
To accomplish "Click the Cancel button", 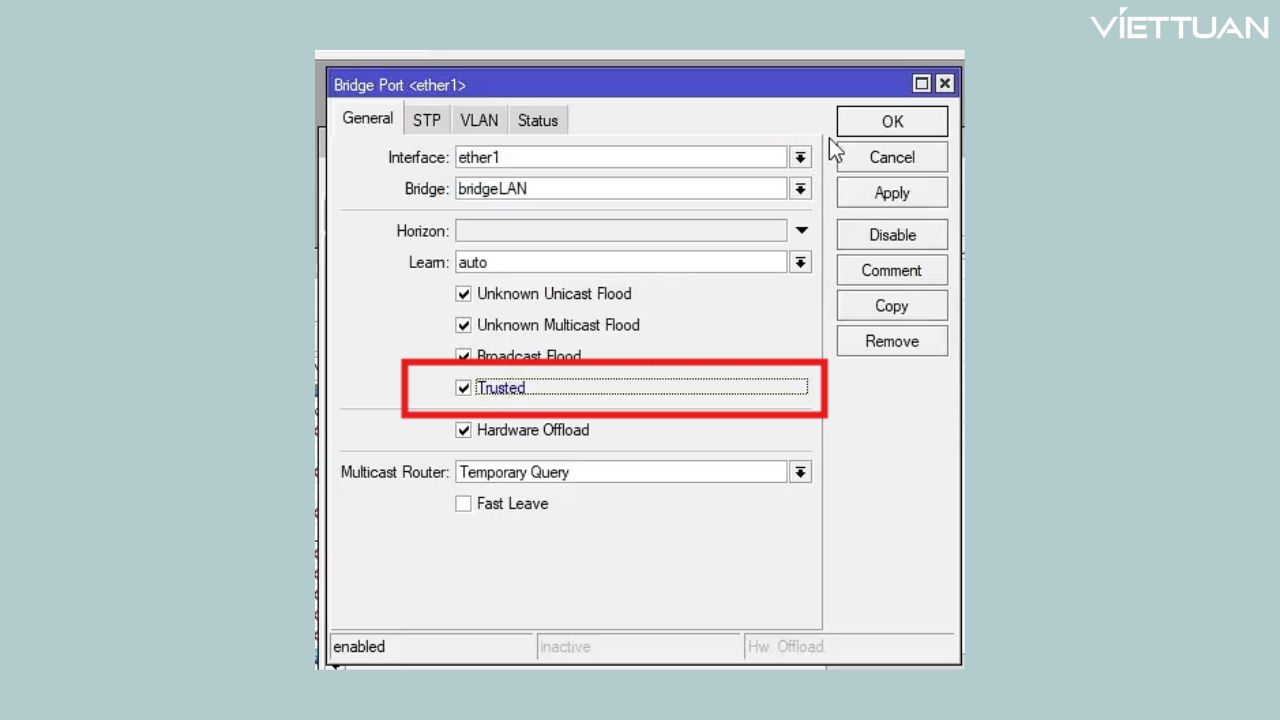I will (892, 157).
